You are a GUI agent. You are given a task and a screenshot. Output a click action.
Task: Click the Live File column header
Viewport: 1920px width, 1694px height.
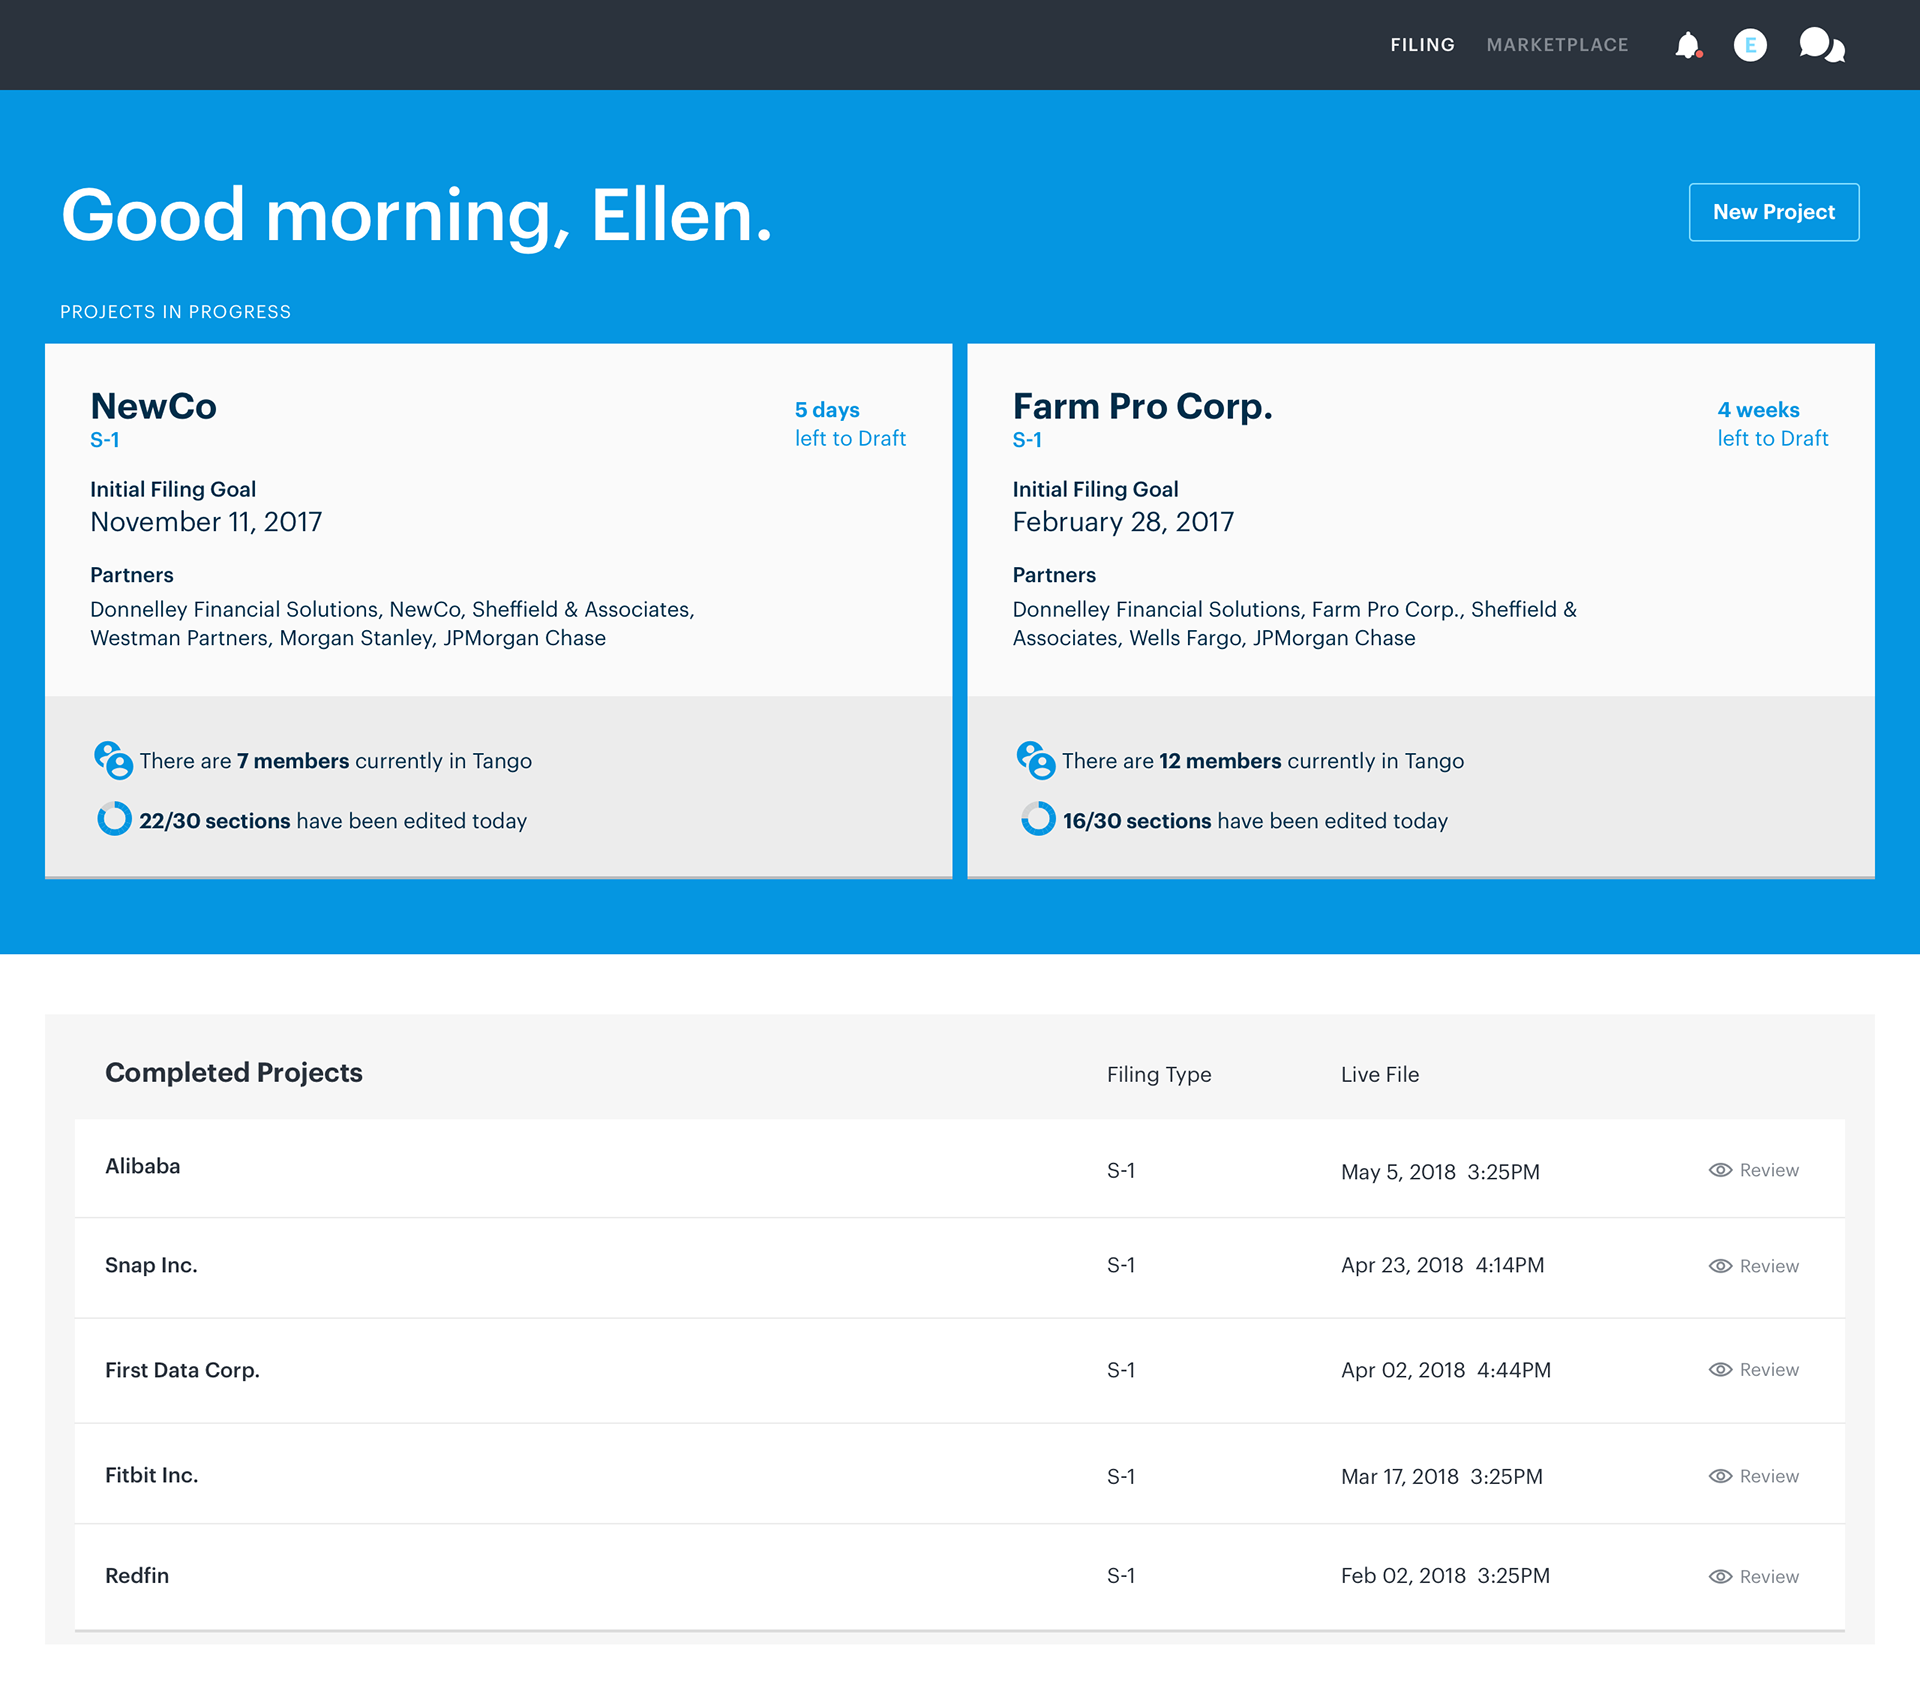1379,1074
